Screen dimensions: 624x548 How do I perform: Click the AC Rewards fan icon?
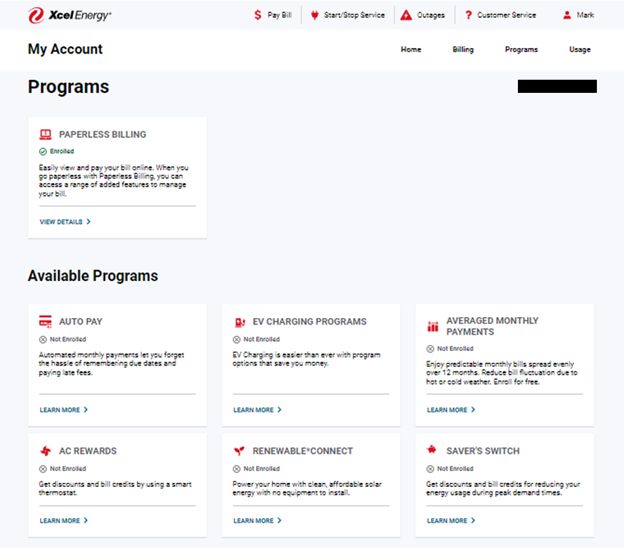[x=46, y=451]
